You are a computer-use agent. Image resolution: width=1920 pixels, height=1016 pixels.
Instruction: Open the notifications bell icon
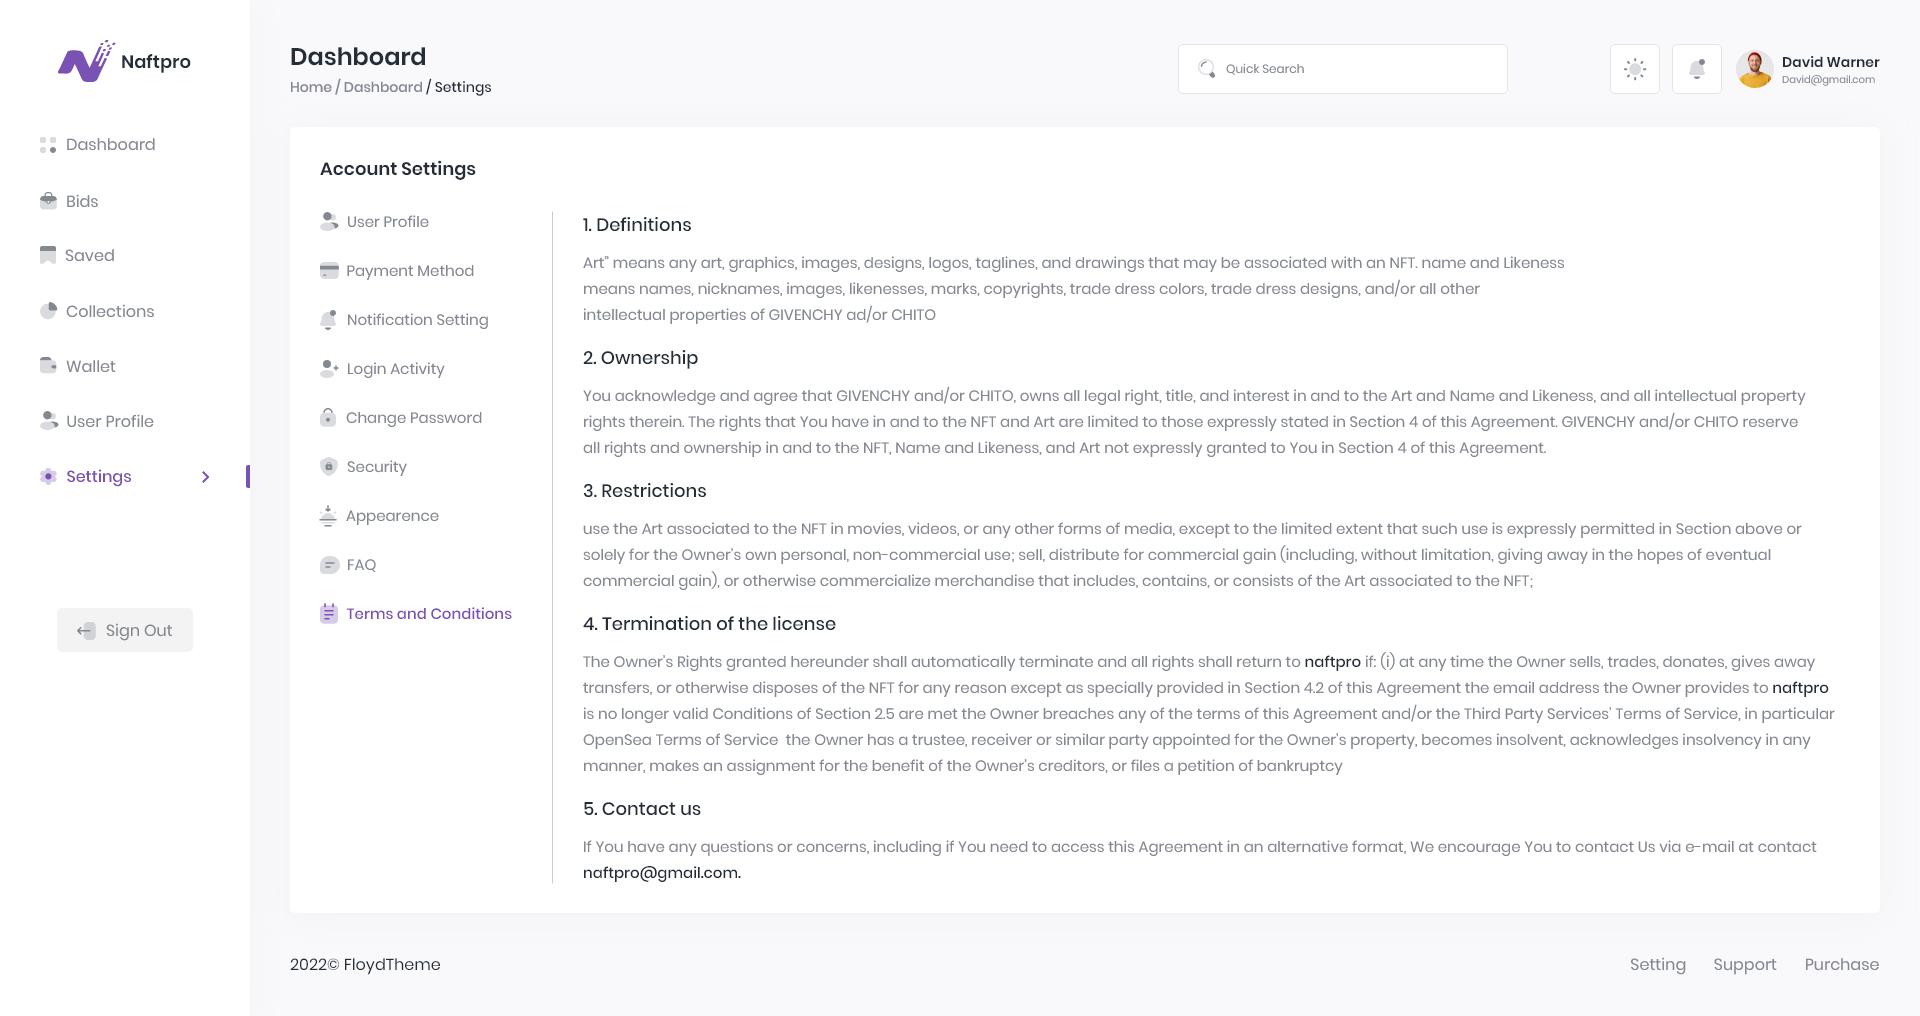pos(1697,69)
